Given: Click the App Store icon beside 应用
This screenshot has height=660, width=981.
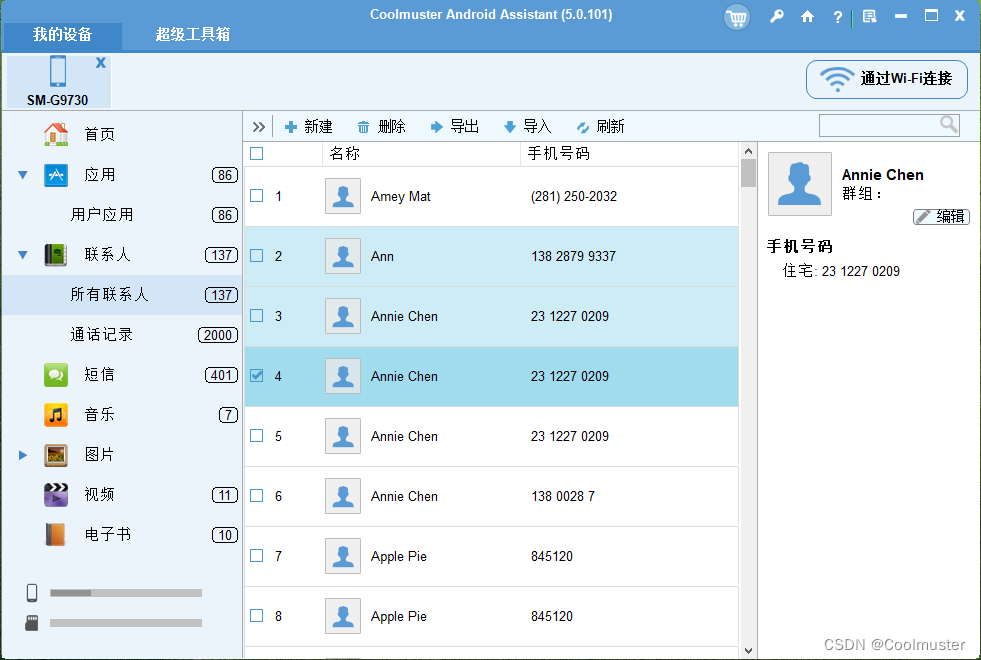Looking at the screenshot, I should (x=56, y=175).
